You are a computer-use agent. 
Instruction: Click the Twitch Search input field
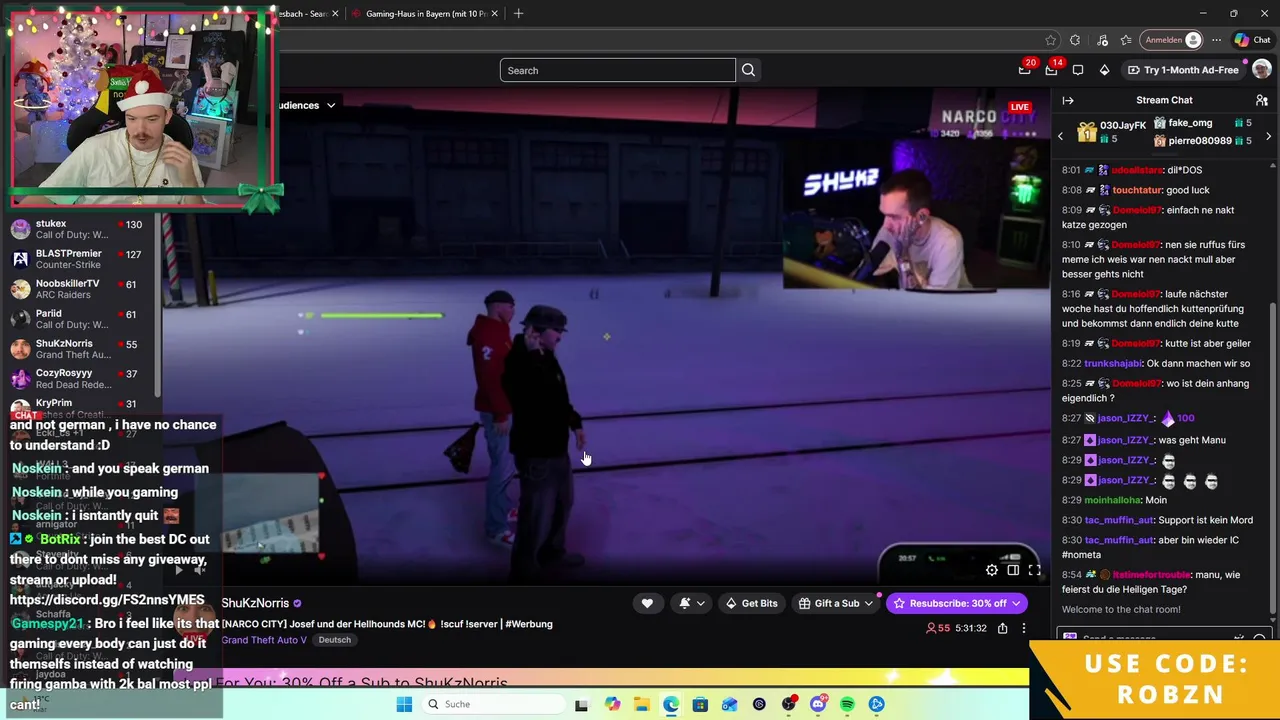click(618, 70)
